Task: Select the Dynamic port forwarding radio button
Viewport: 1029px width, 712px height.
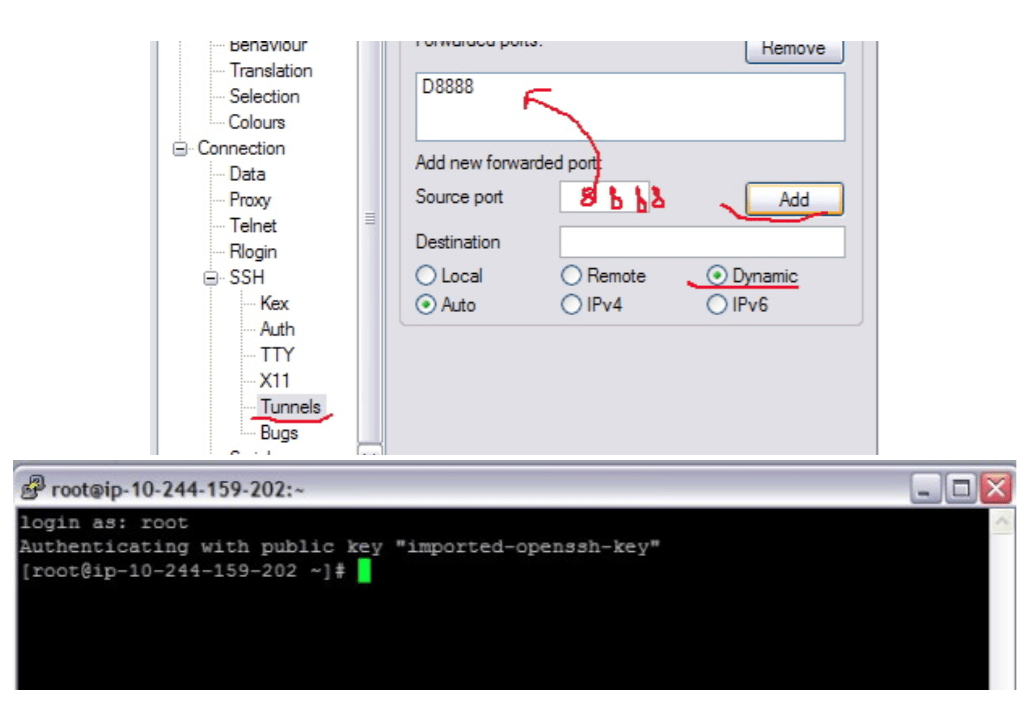Action: pos(717,276)
